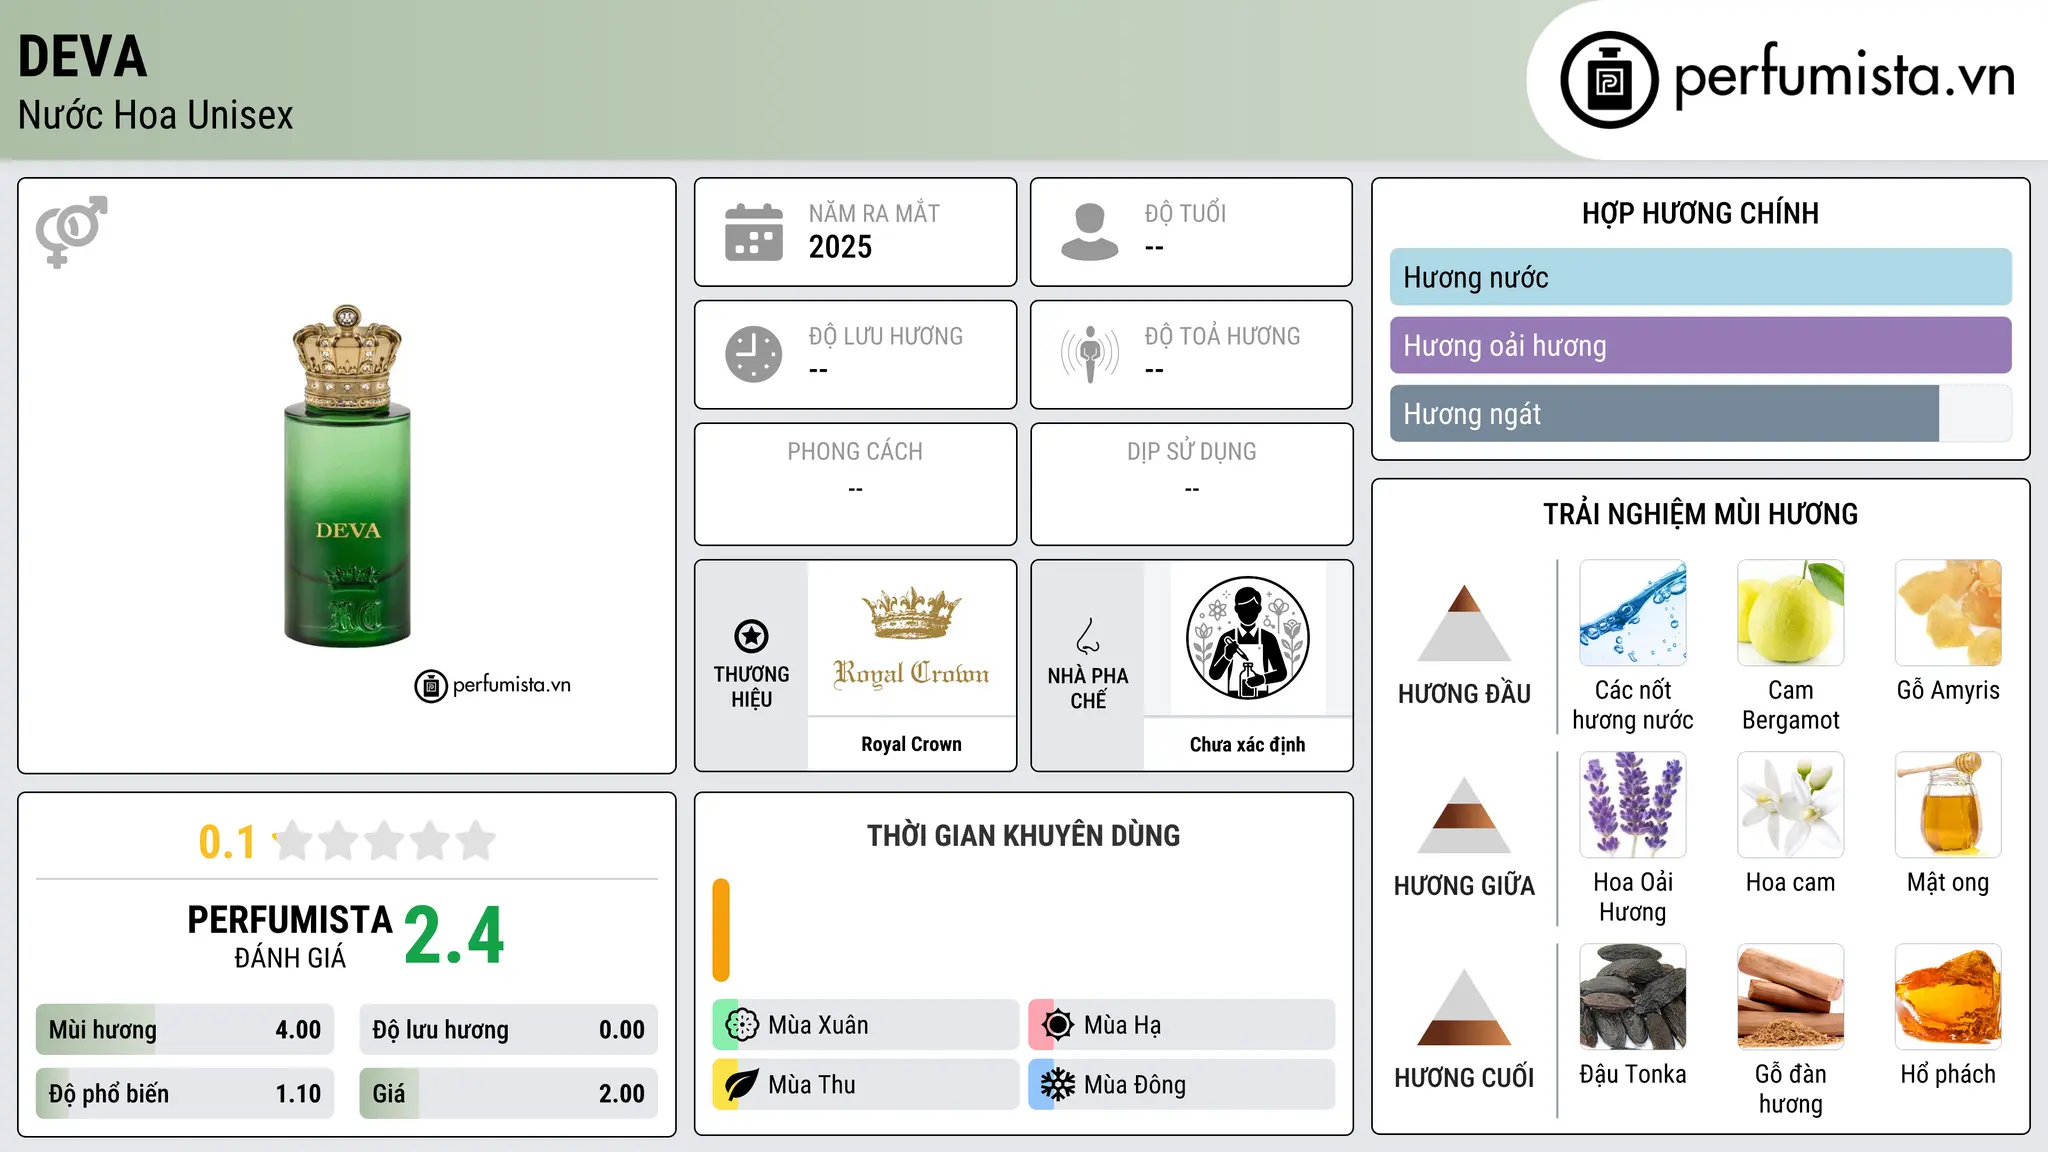
Task: Click the 0.1 user rating score
Action: tap(227, 842)
